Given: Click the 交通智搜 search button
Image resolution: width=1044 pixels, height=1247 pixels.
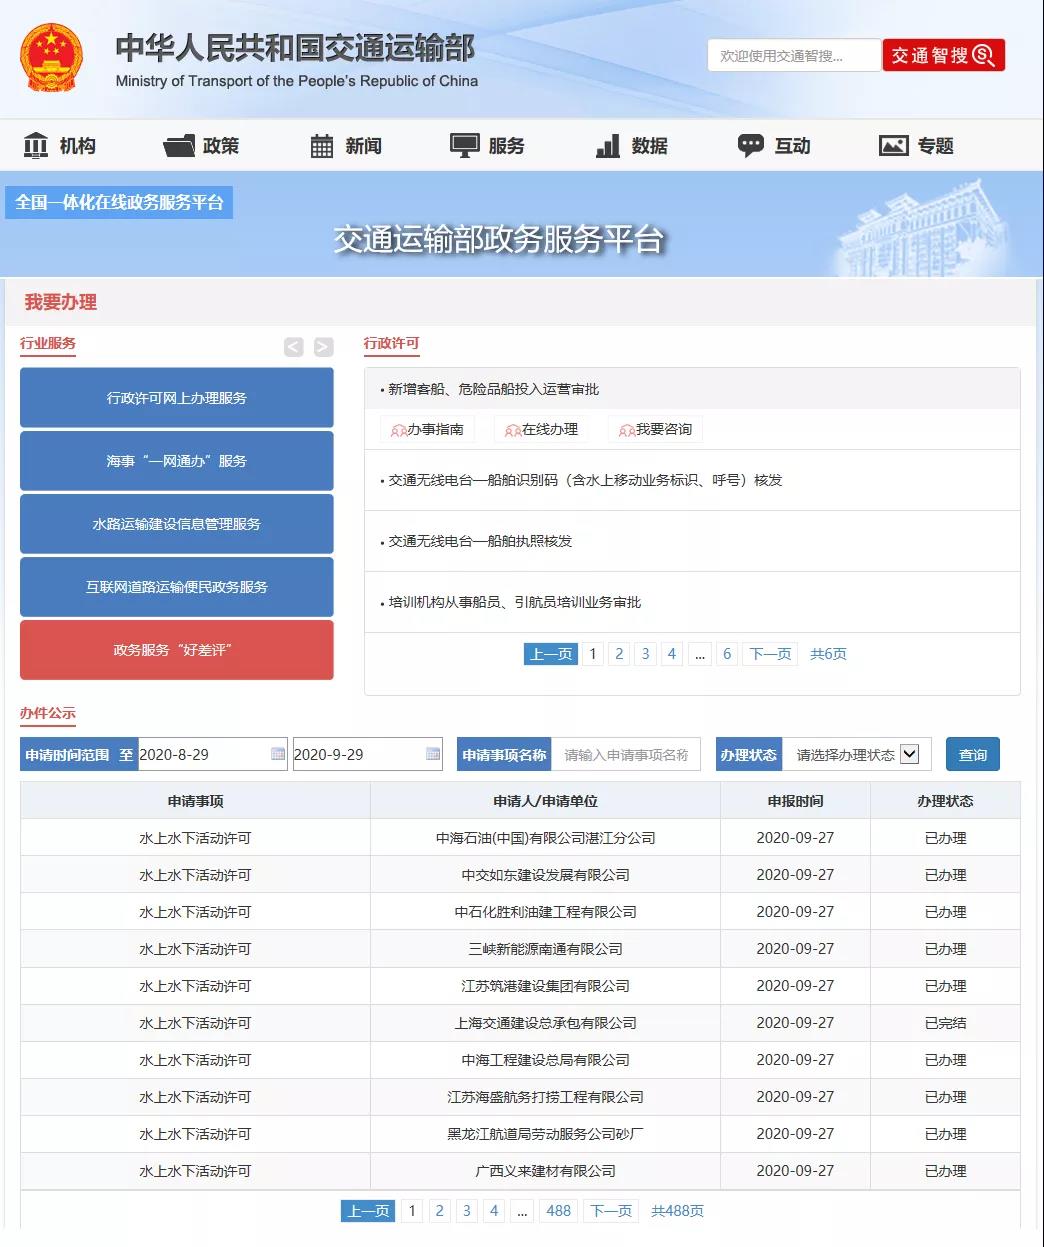Looking at the screenshot, I should [x=942, y=56].
